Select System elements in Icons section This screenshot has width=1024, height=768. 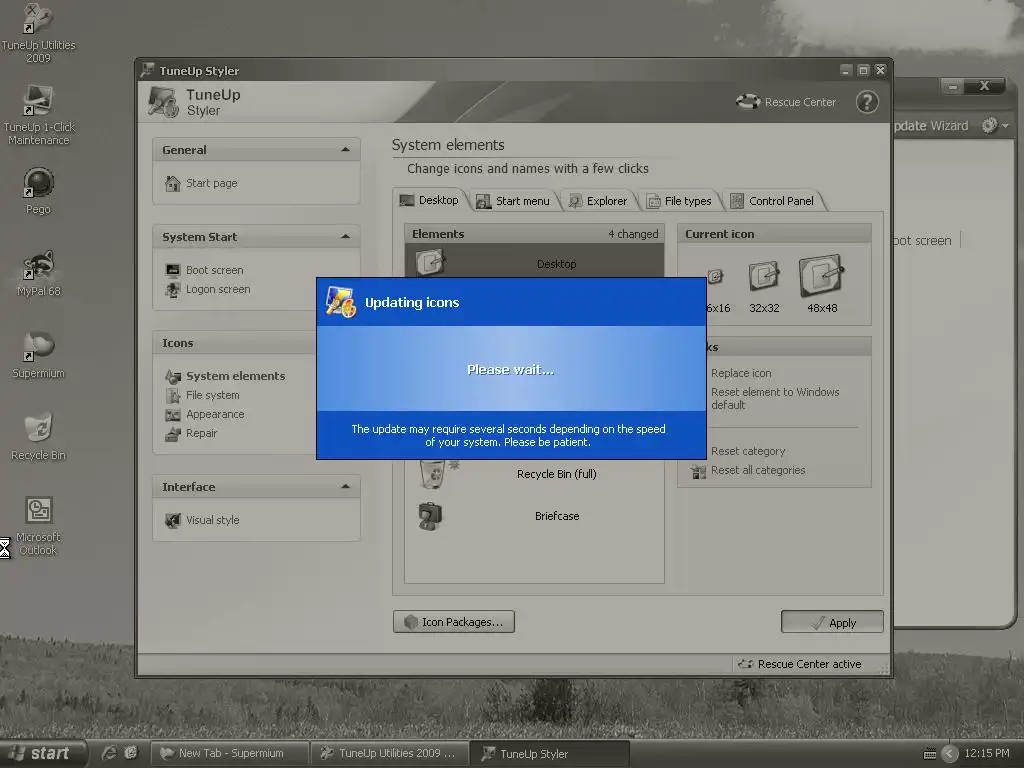(225, 376)
